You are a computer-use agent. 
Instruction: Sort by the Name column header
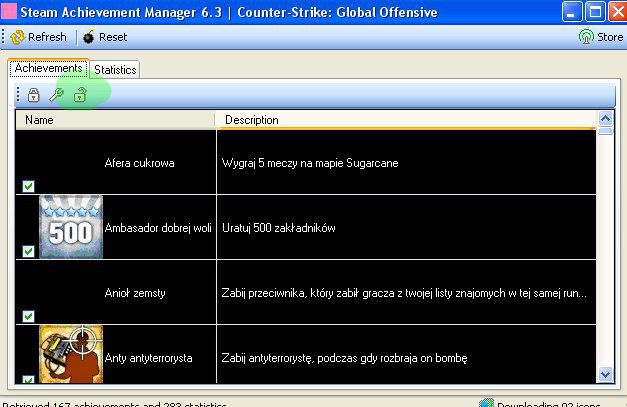(x=115, y=120)
